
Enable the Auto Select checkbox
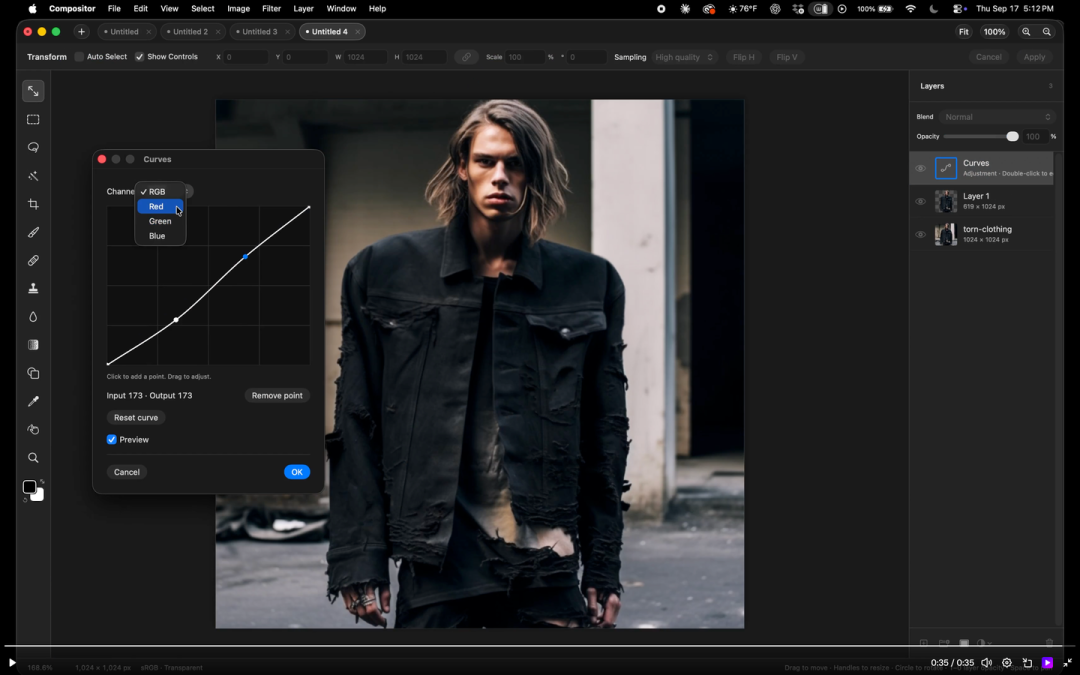pos(79,56)
